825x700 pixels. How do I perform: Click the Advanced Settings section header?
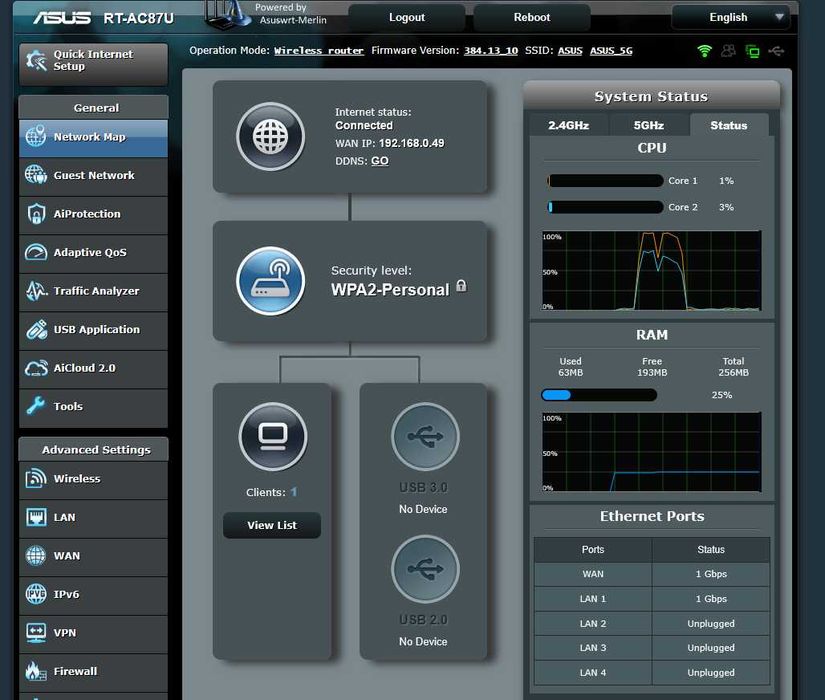tap(94, 449)
